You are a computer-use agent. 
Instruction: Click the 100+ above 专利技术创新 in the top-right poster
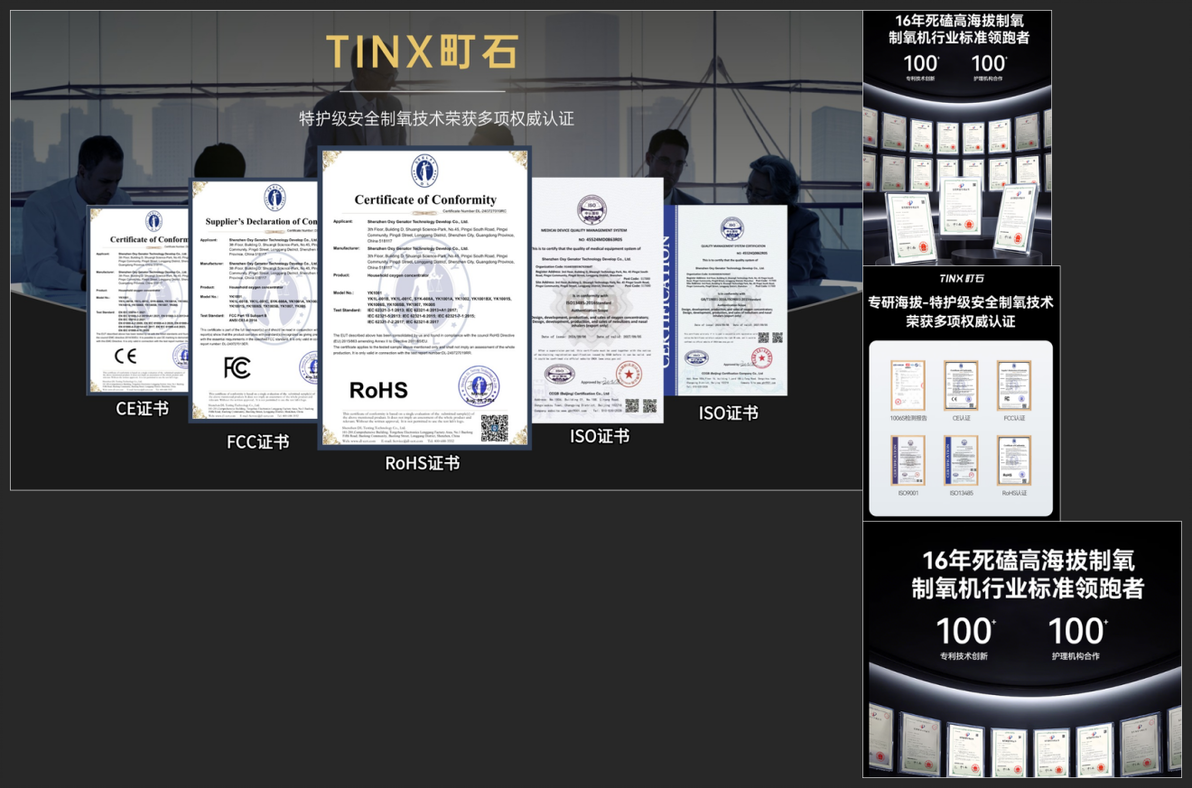[x=921, y=63]
